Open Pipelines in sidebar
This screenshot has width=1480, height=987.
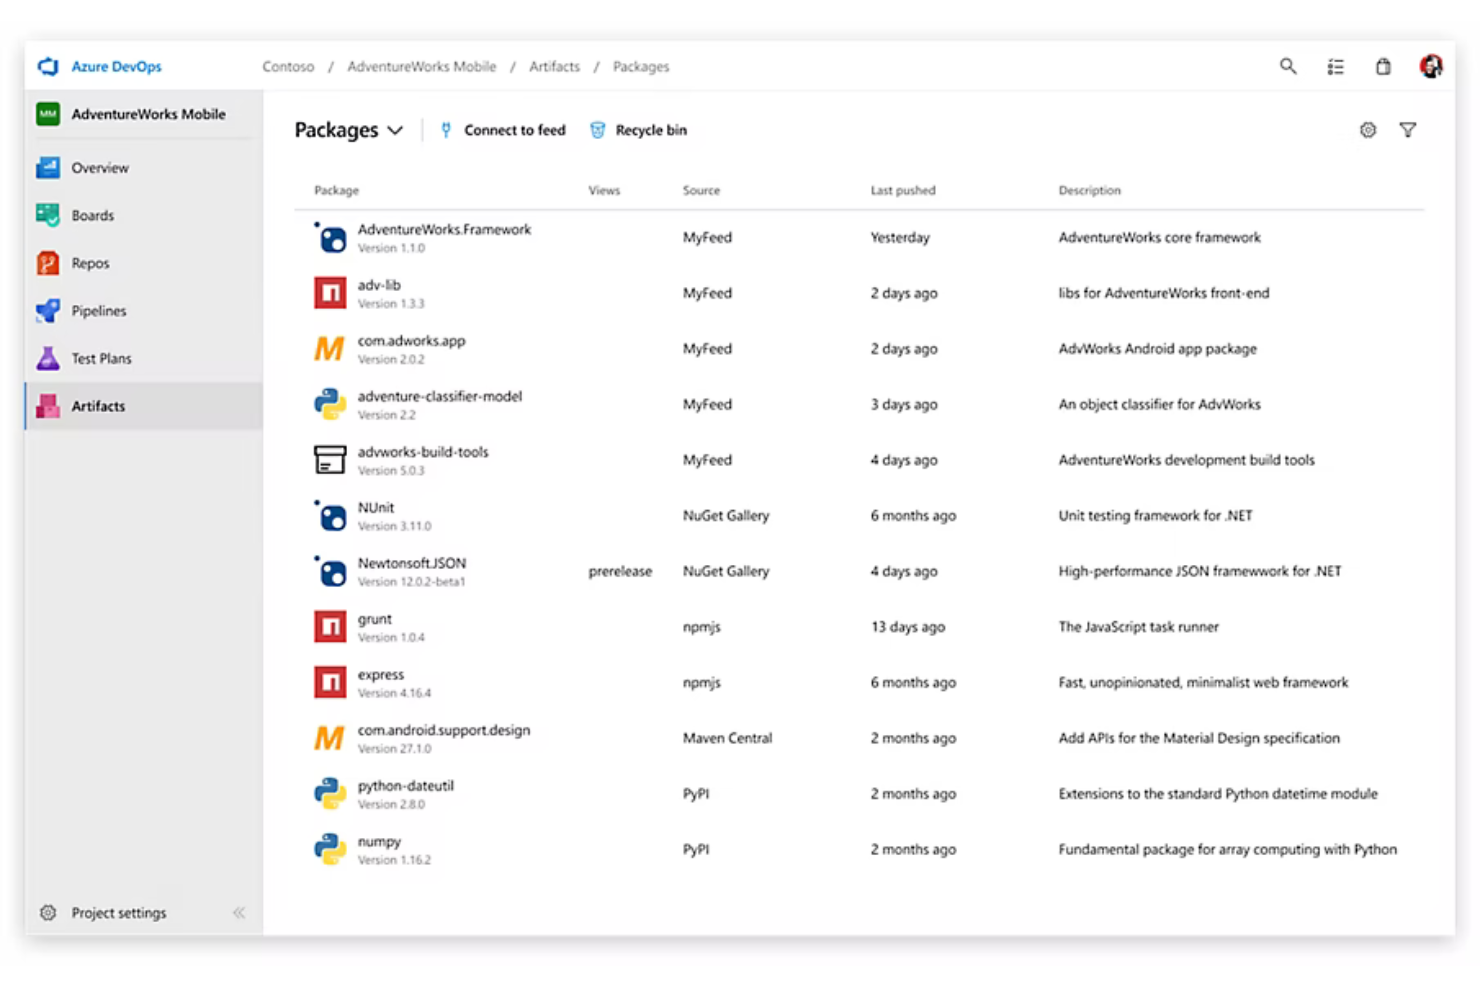click(144, 311)
